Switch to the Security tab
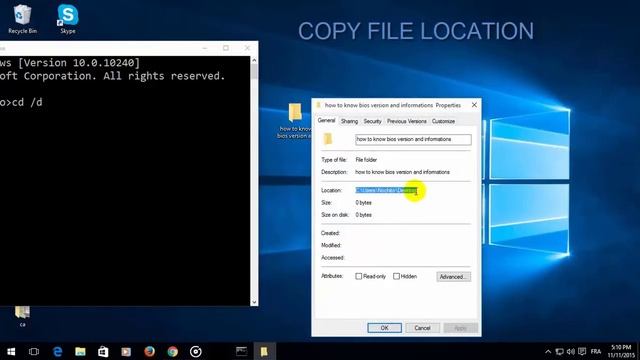This screenshot has width=640, height=360. [372, 121]
